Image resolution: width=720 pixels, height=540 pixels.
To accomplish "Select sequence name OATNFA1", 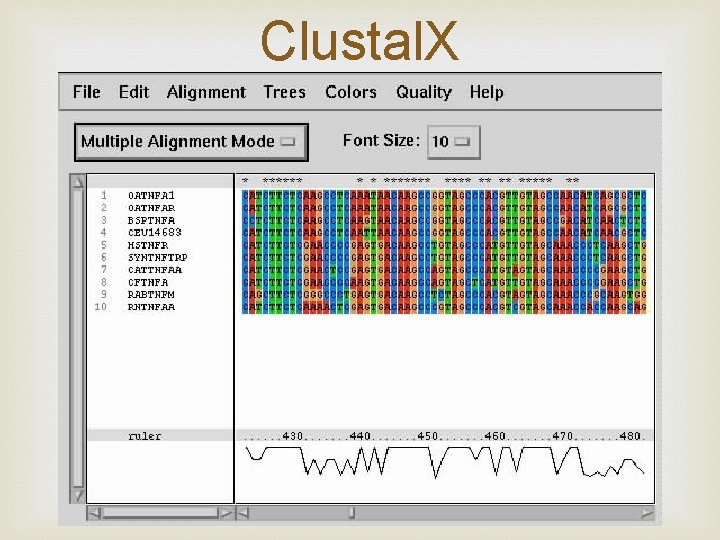I will pos(151,196).
